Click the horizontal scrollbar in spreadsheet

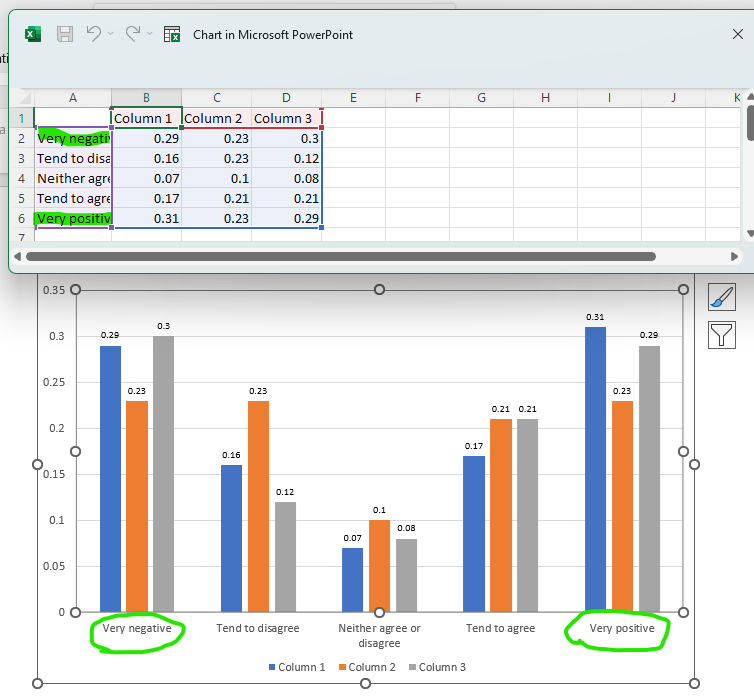[340, 256]
